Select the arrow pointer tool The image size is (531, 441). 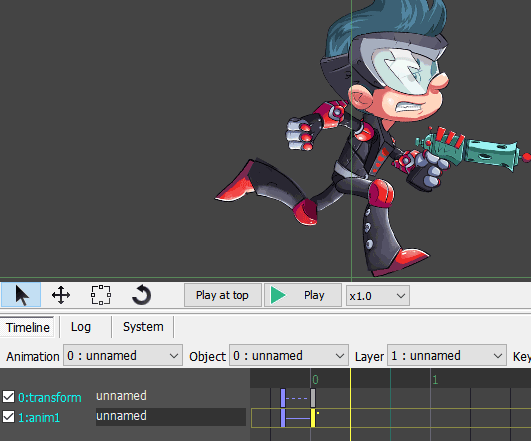[21, 295]
